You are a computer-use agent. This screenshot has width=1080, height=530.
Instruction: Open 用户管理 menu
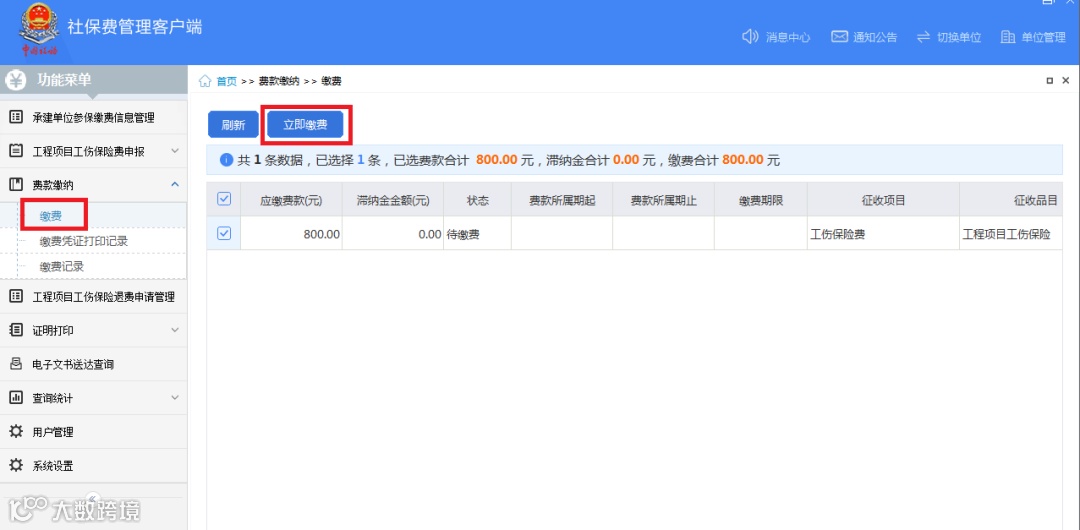[x=93, y=432]
